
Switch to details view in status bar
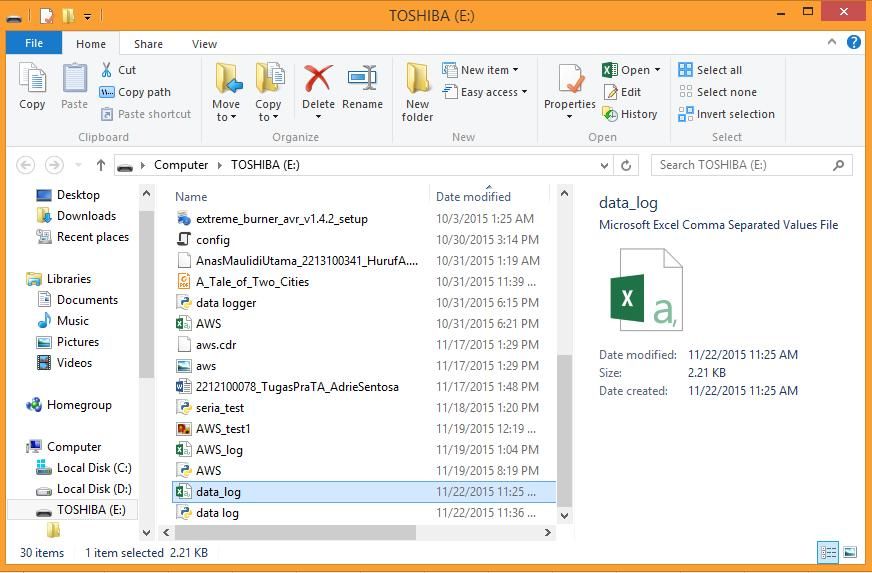pyautogui.click(x=828, y=552)
